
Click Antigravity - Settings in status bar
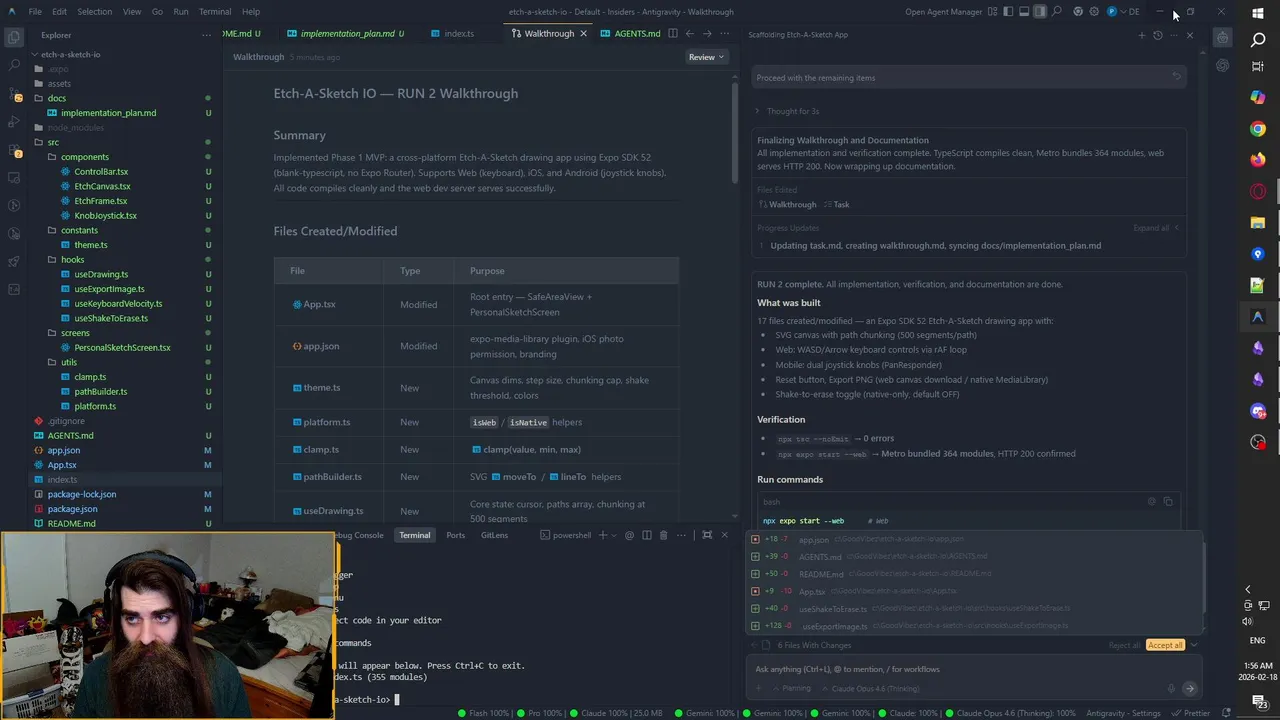point(1123,713)
